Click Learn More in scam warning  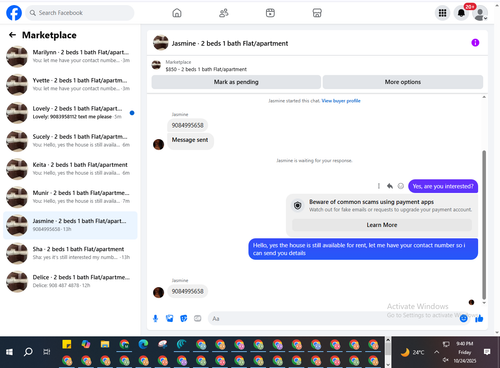pos(382,225)
